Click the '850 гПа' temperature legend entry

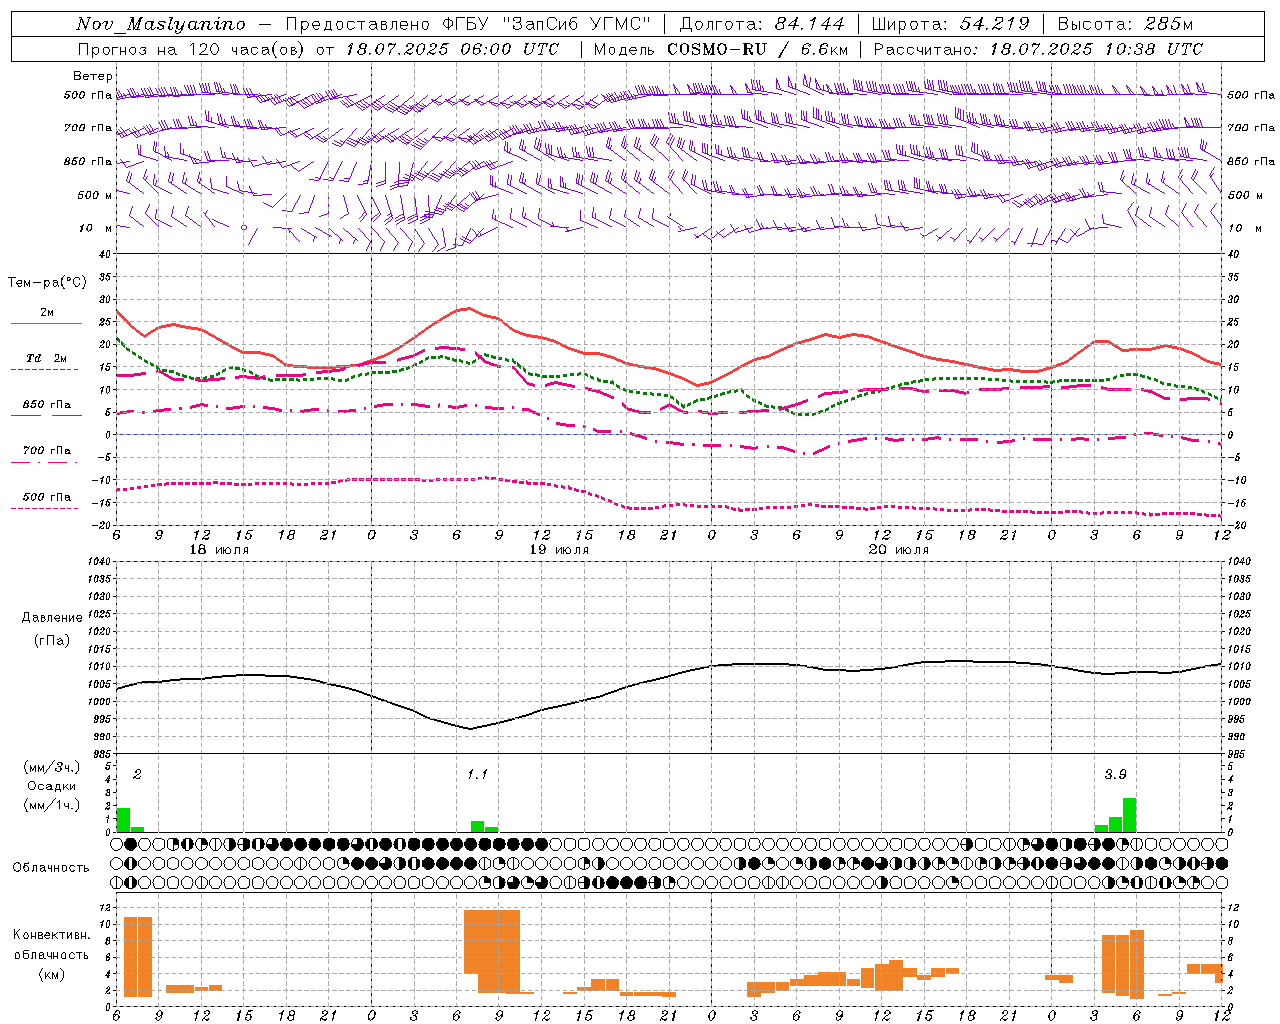47,405
